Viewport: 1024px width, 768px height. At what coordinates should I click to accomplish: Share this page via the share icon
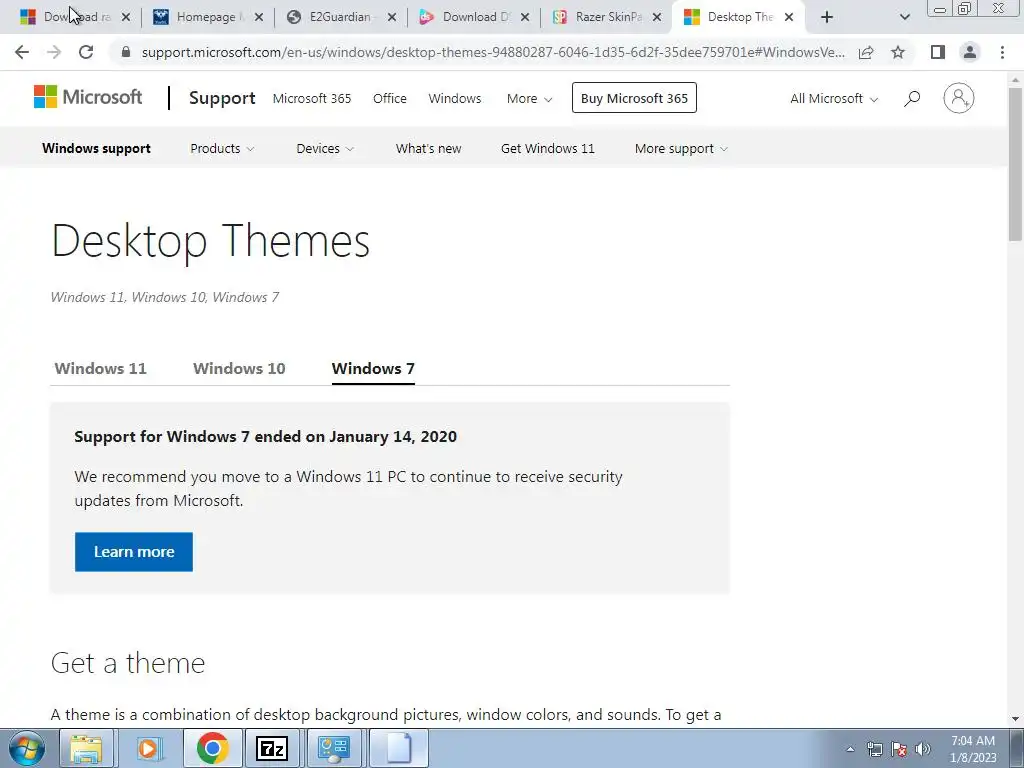pos(866,52)
